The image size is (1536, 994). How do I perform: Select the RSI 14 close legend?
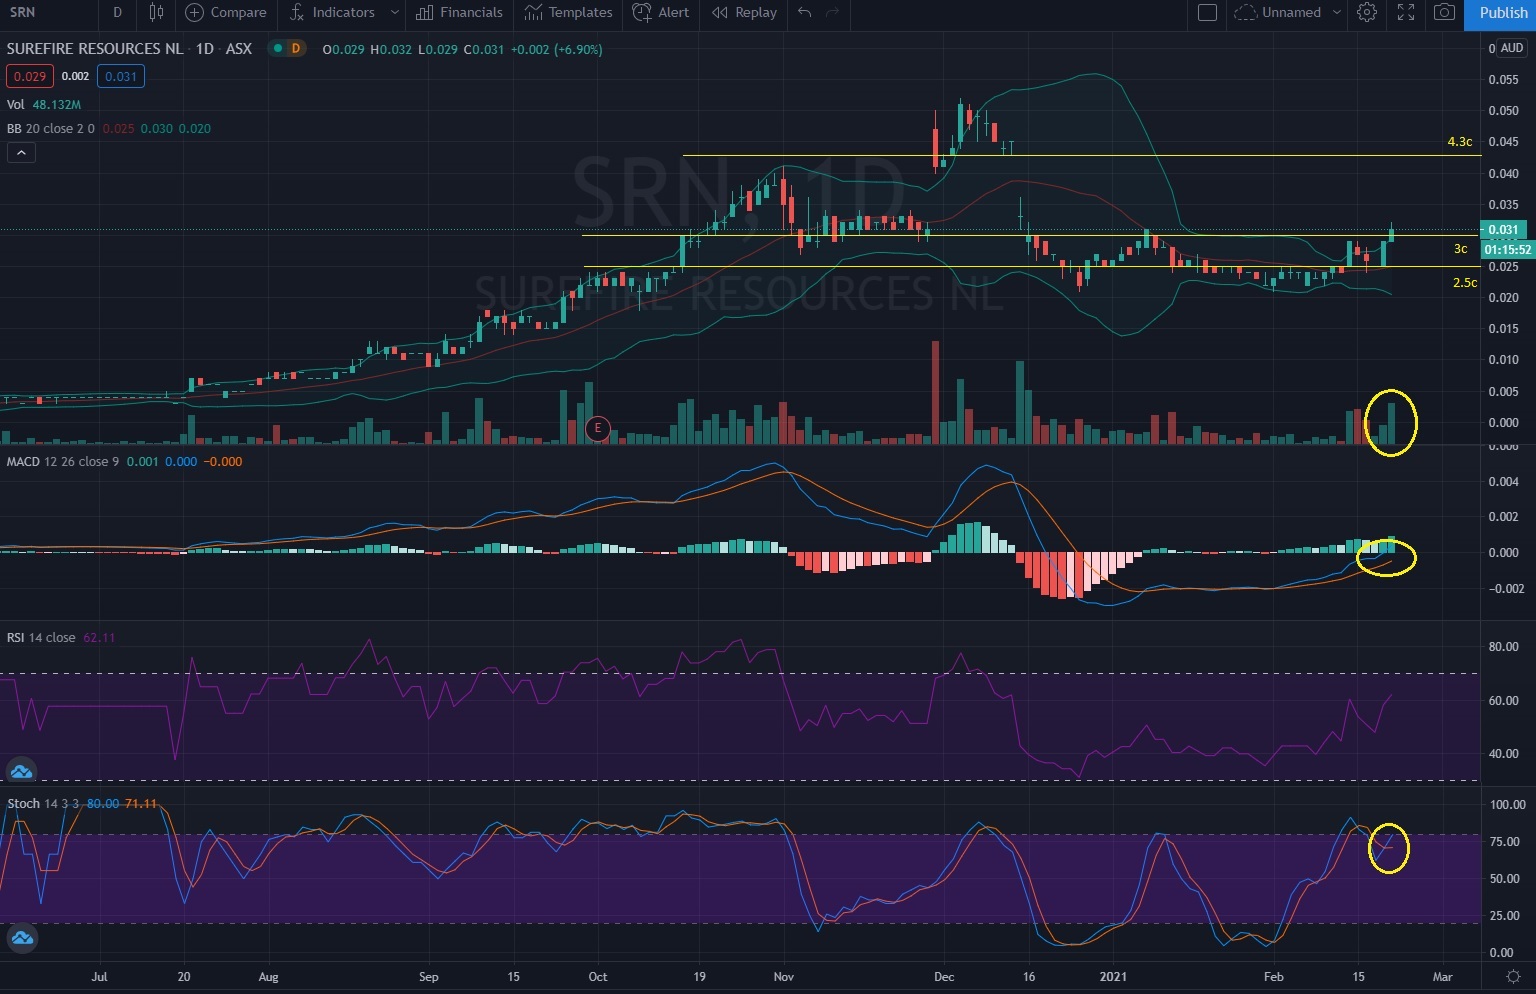41,637
